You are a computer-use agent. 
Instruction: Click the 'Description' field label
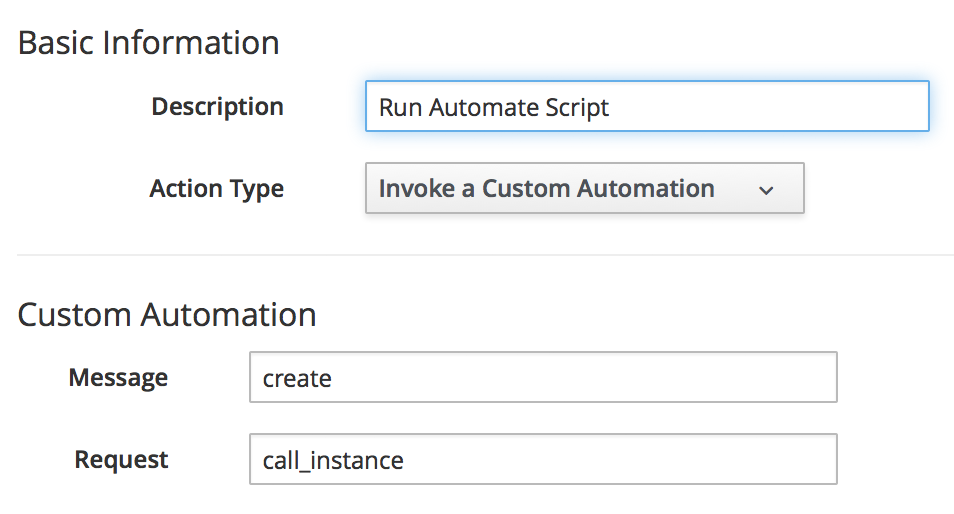217,107
